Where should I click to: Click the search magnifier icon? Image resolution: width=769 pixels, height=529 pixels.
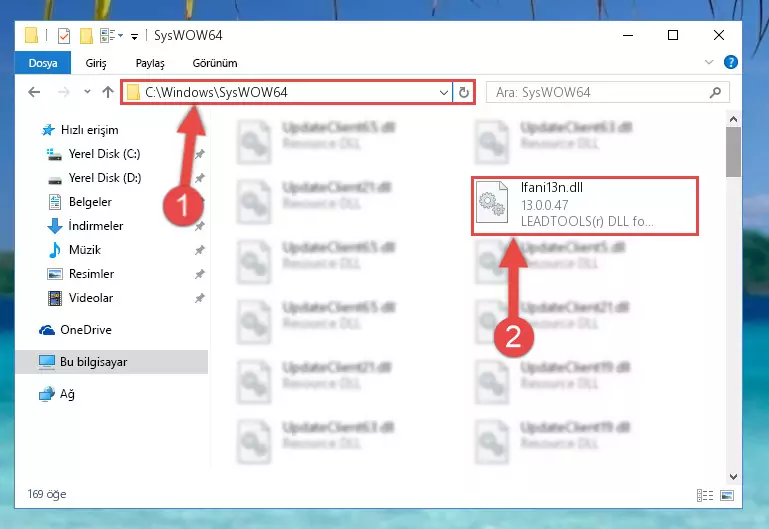[716, 92]
